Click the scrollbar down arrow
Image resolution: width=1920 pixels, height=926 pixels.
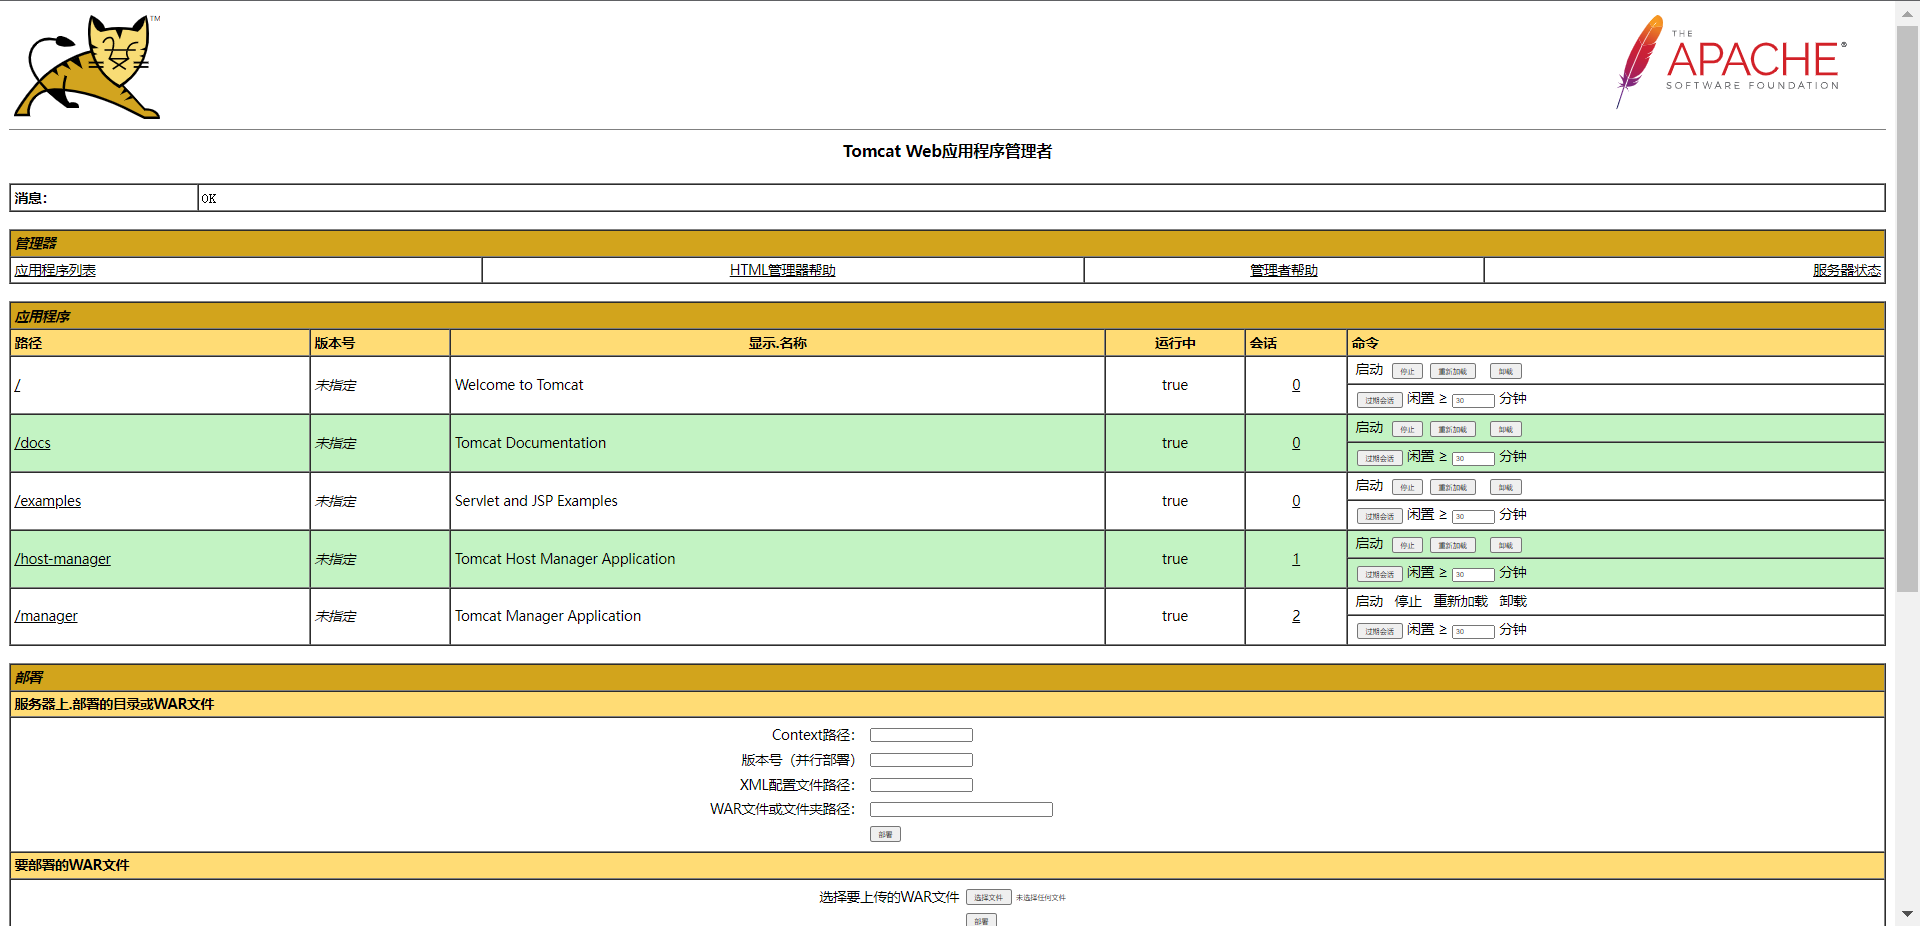[1907, 914]
